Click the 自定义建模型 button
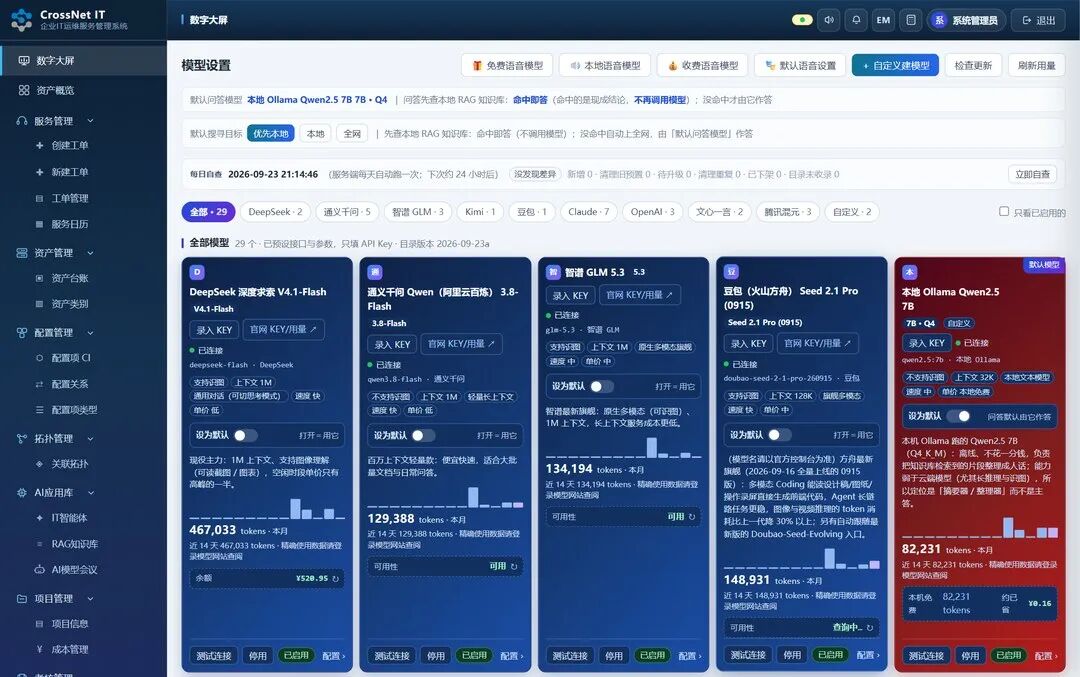This screenshot has width=1080, height=677. (x=895, y=65)
